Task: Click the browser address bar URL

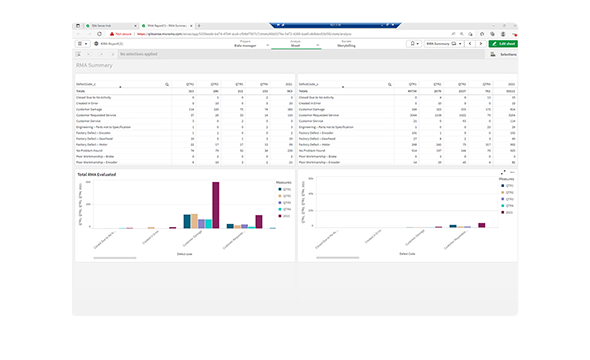Action: coord(245,34)
